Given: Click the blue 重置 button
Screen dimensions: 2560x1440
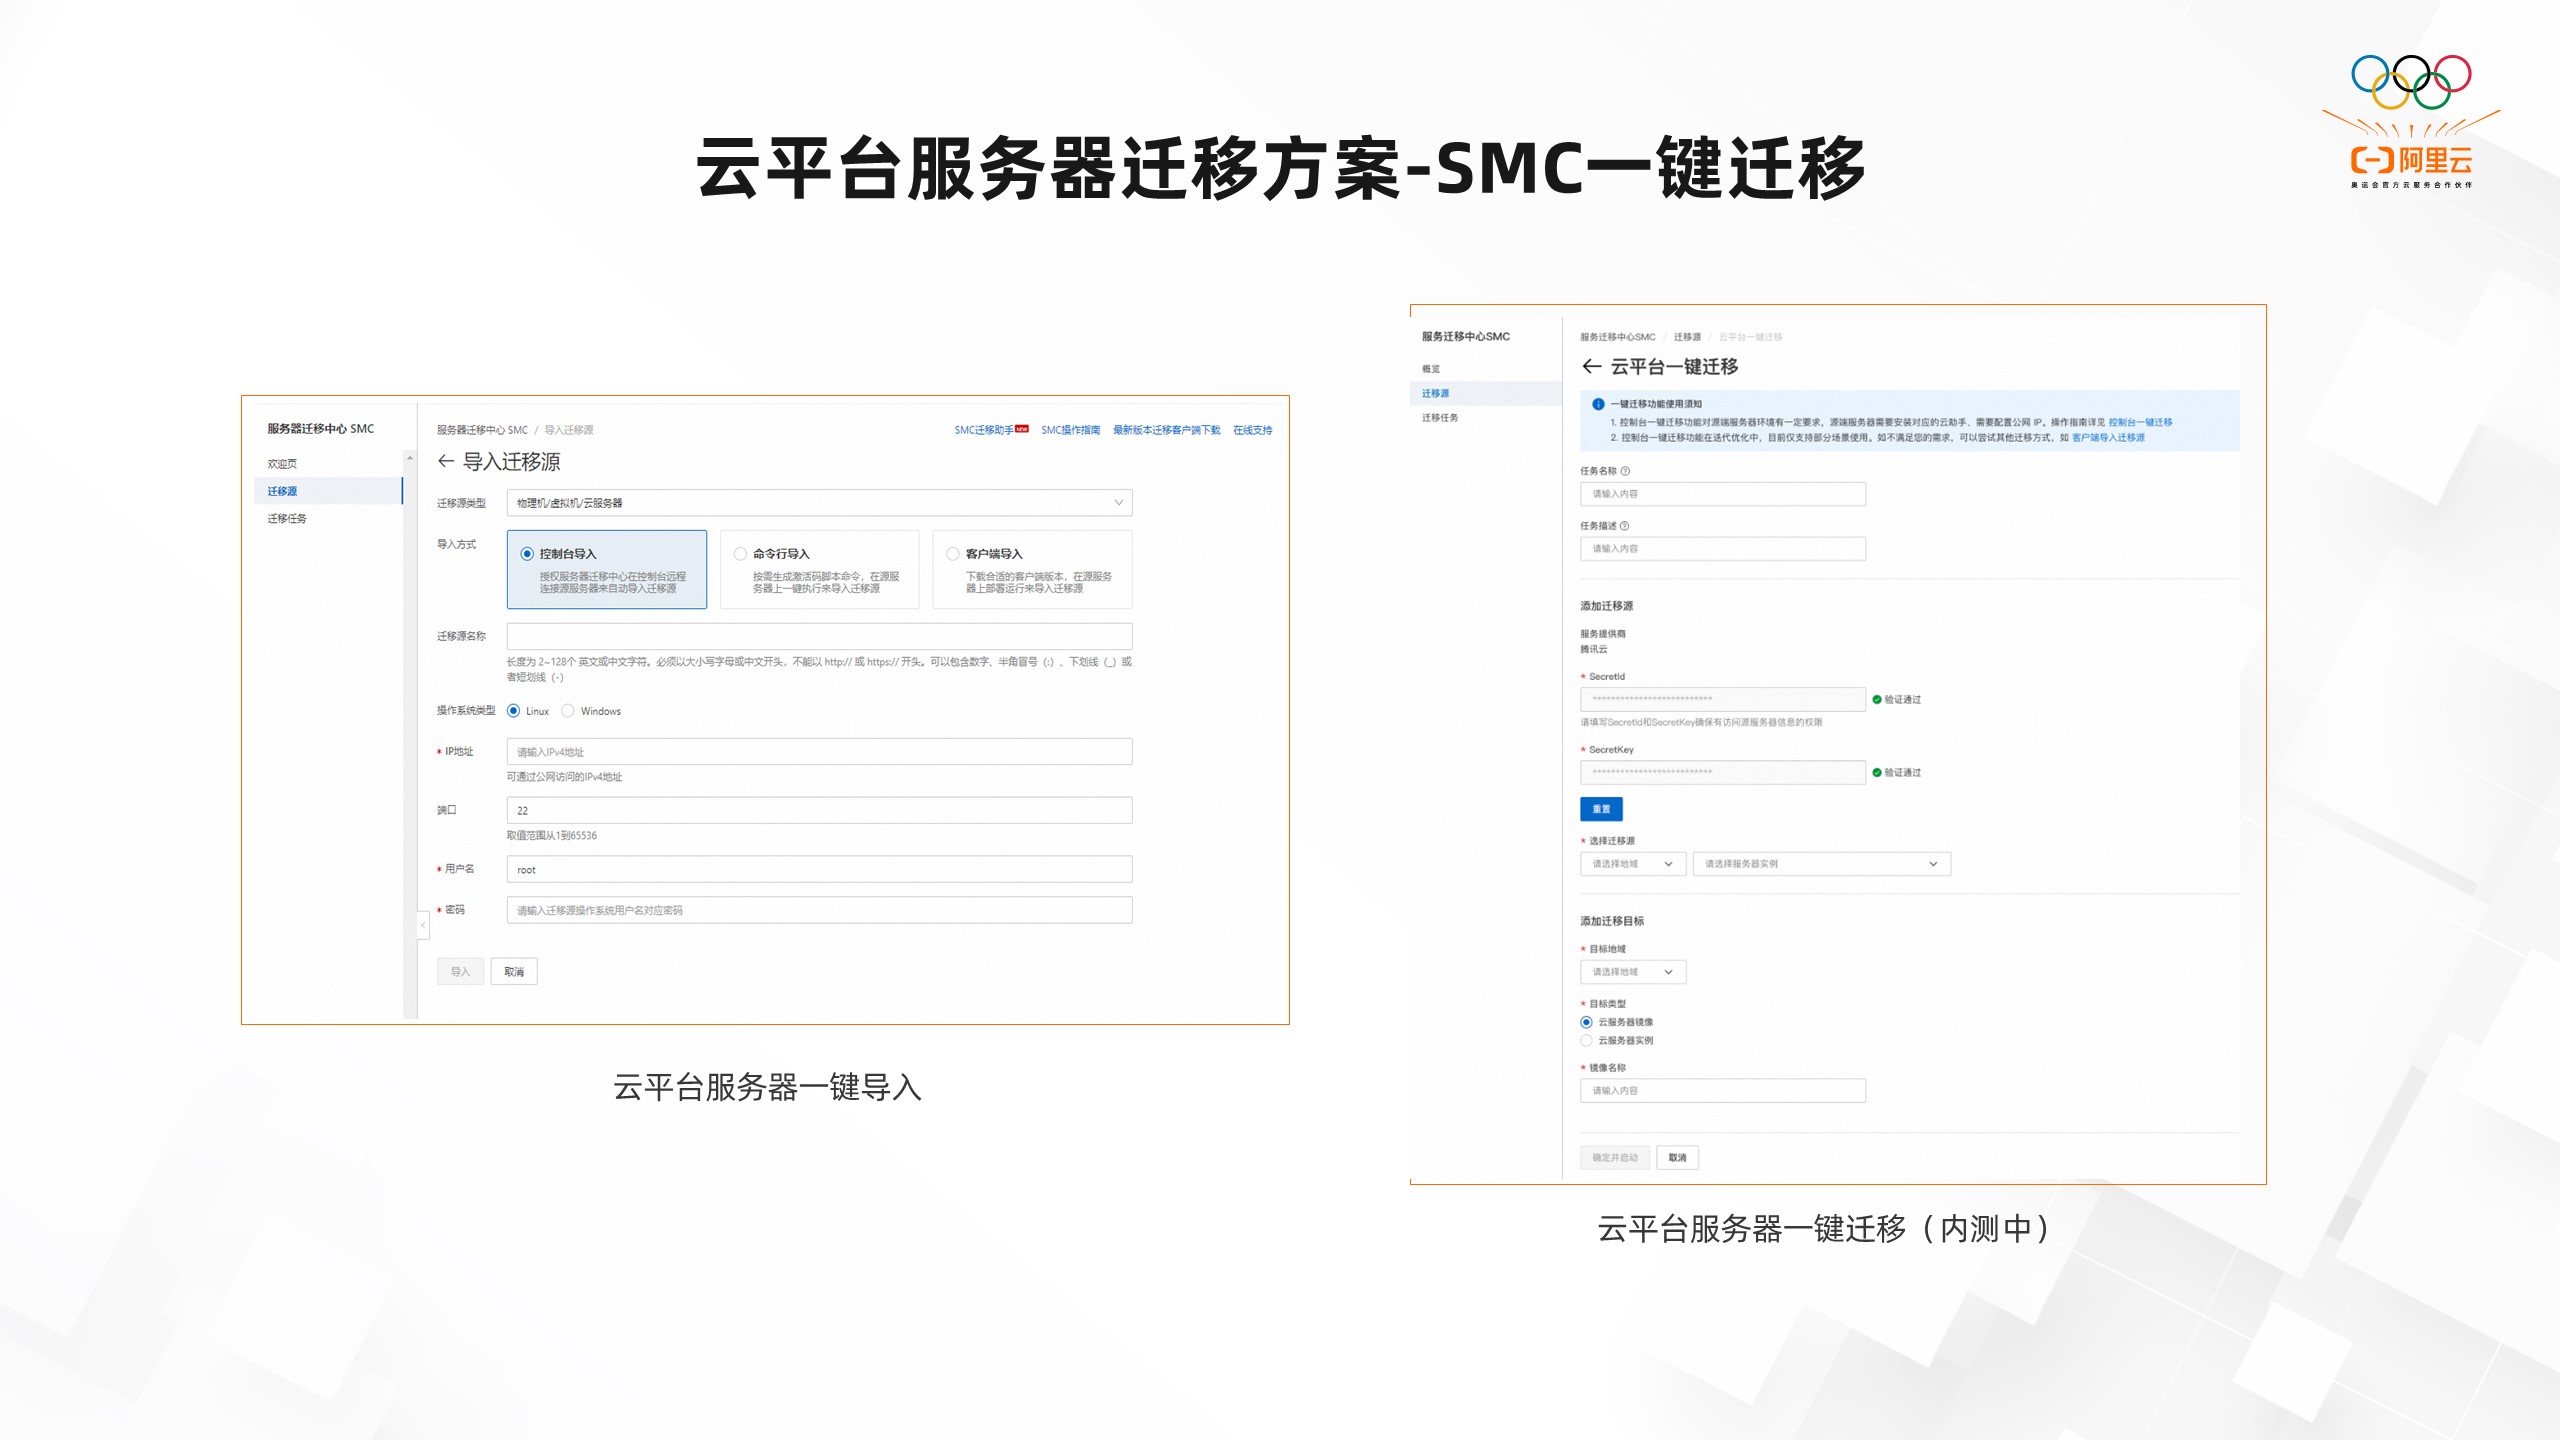Looking at the screenshot, I should point(1602,809).
